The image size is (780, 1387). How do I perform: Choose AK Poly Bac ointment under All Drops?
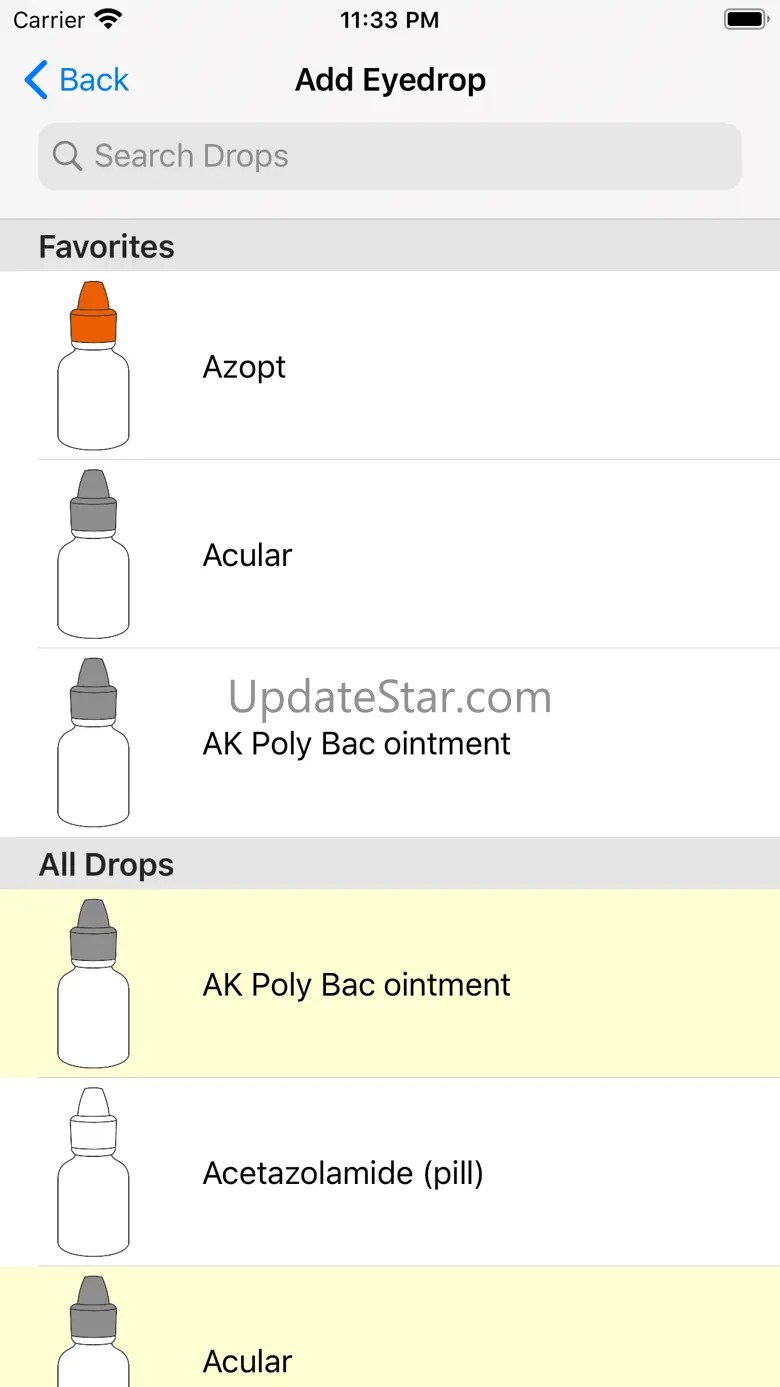point(390,984)
